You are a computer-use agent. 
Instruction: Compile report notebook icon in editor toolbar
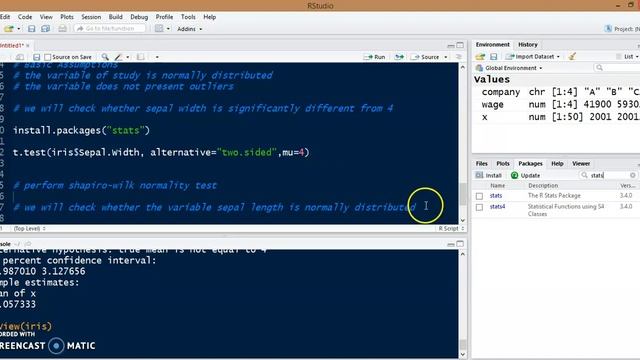[140, 57]
